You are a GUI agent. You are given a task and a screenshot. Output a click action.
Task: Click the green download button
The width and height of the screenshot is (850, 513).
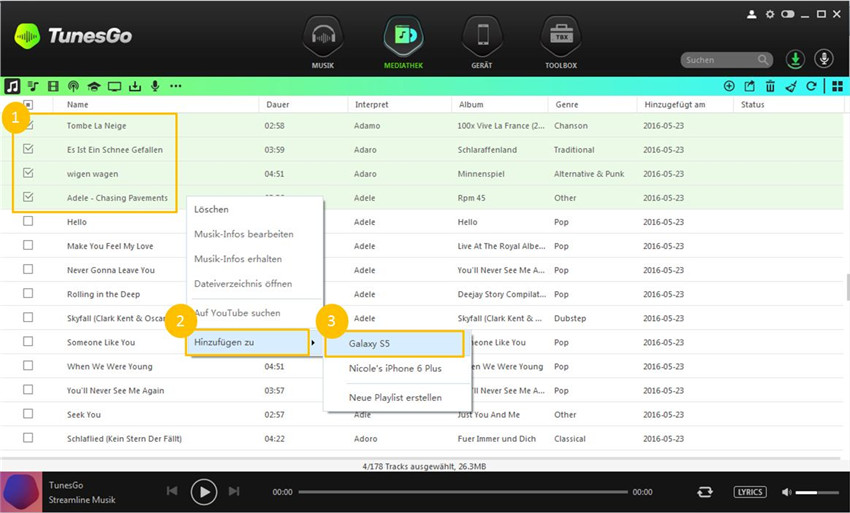pos(795,59)
